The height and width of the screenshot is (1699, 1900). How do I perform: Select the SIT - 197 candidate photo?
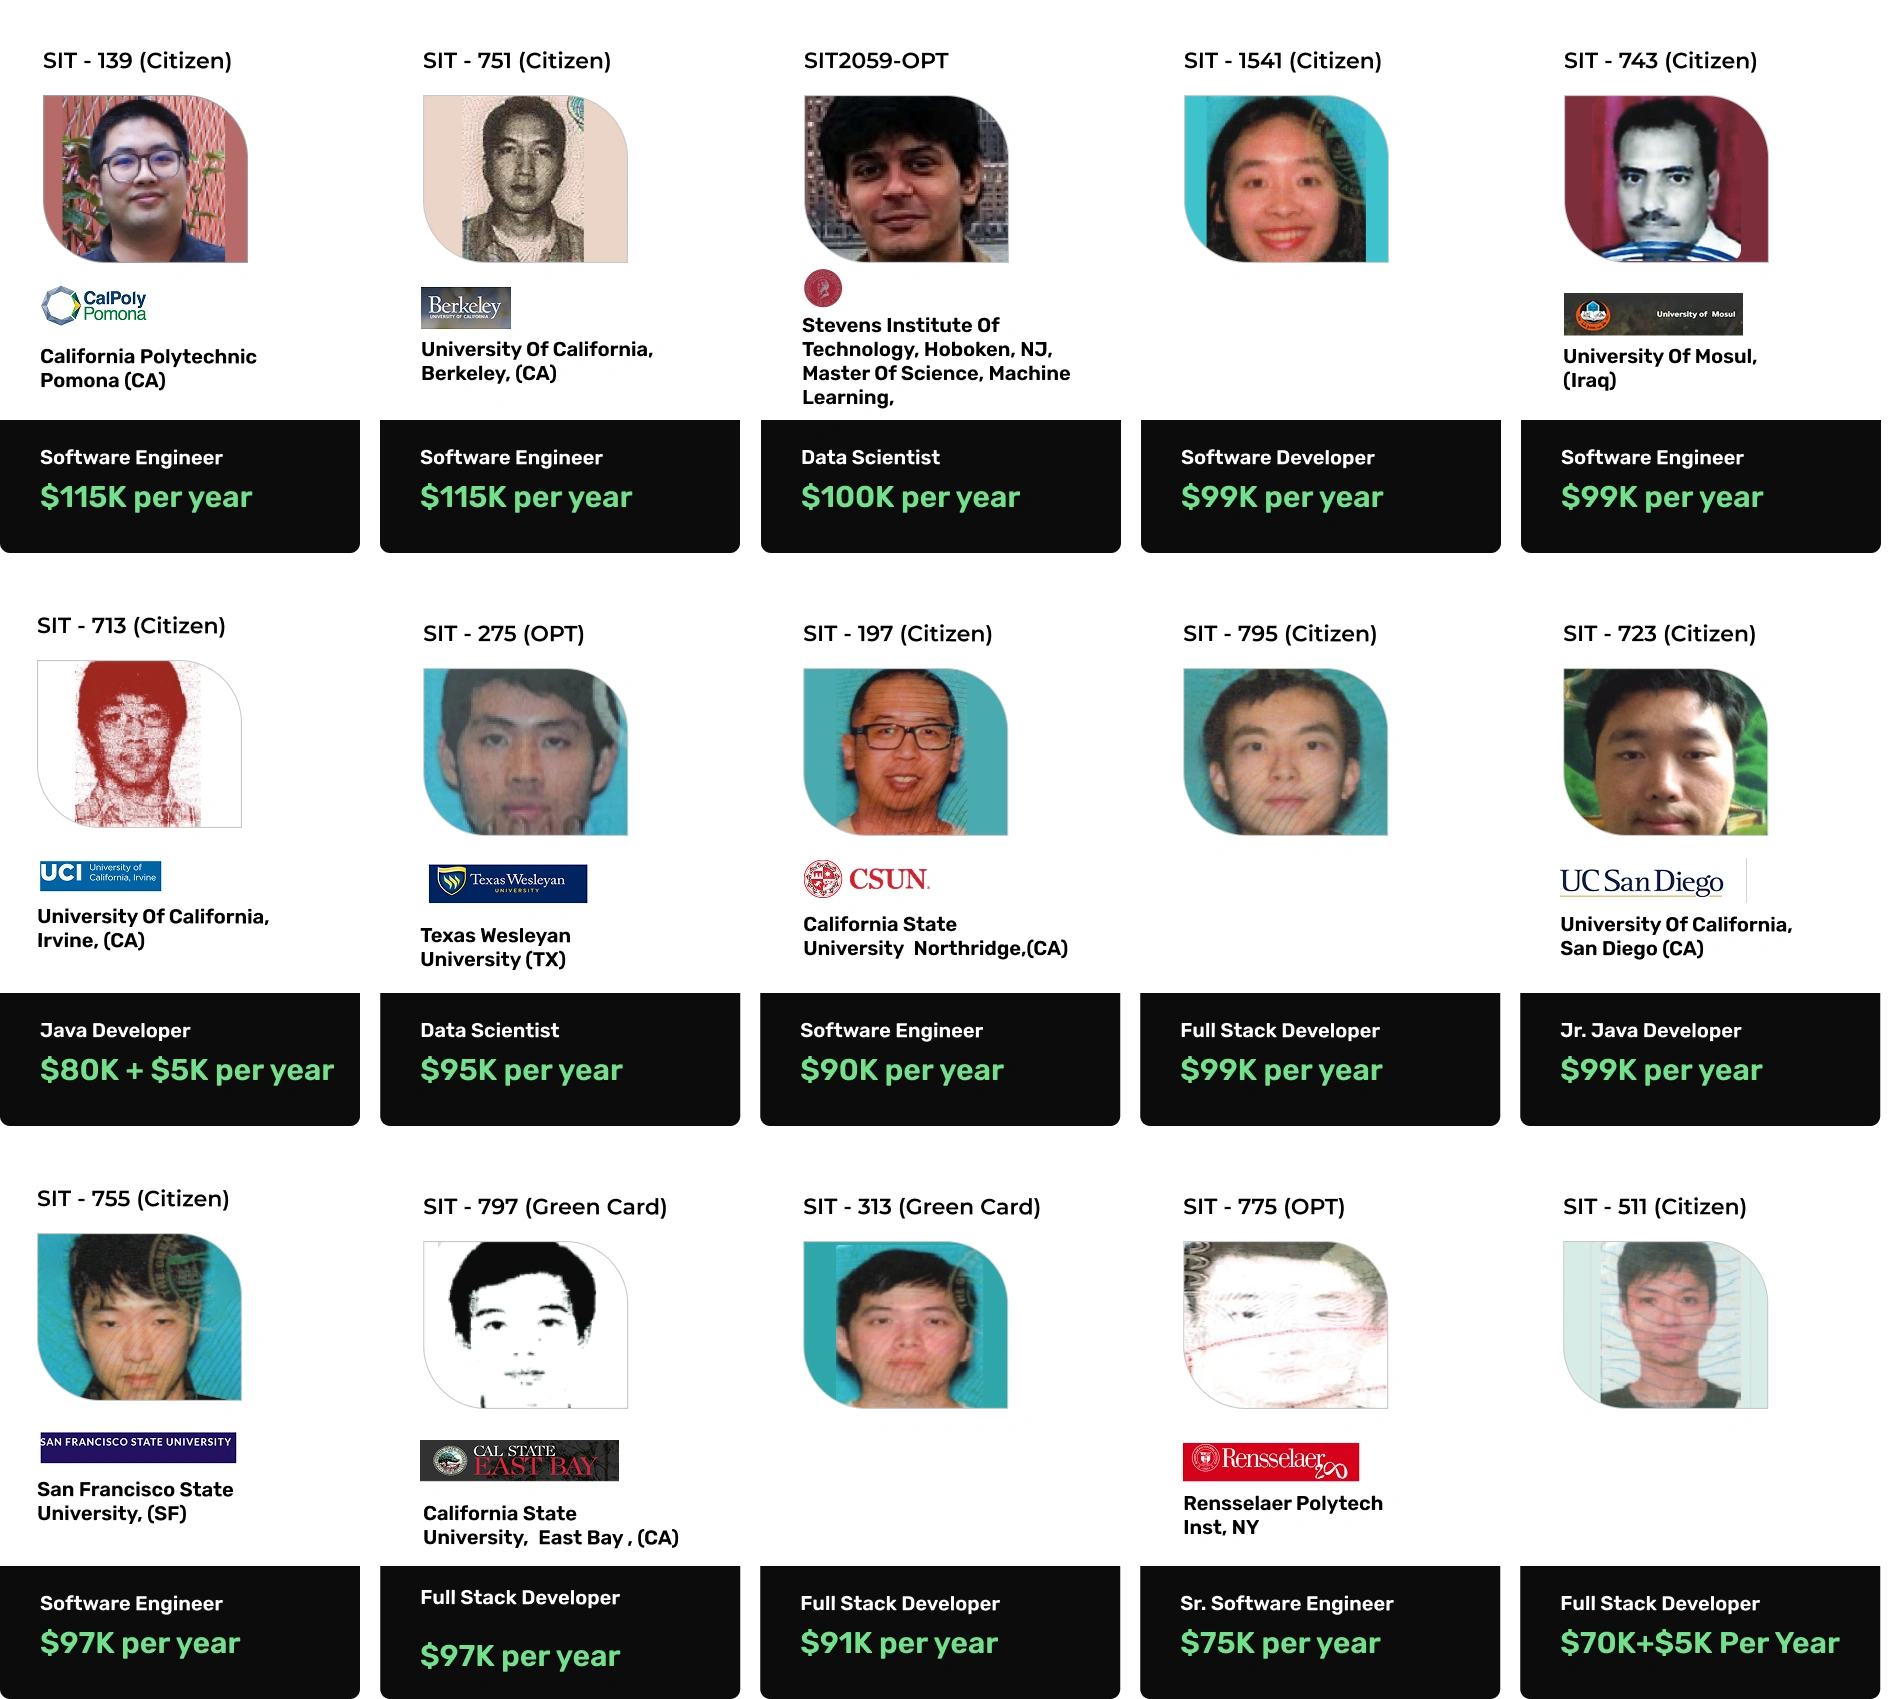pos(905,752)
